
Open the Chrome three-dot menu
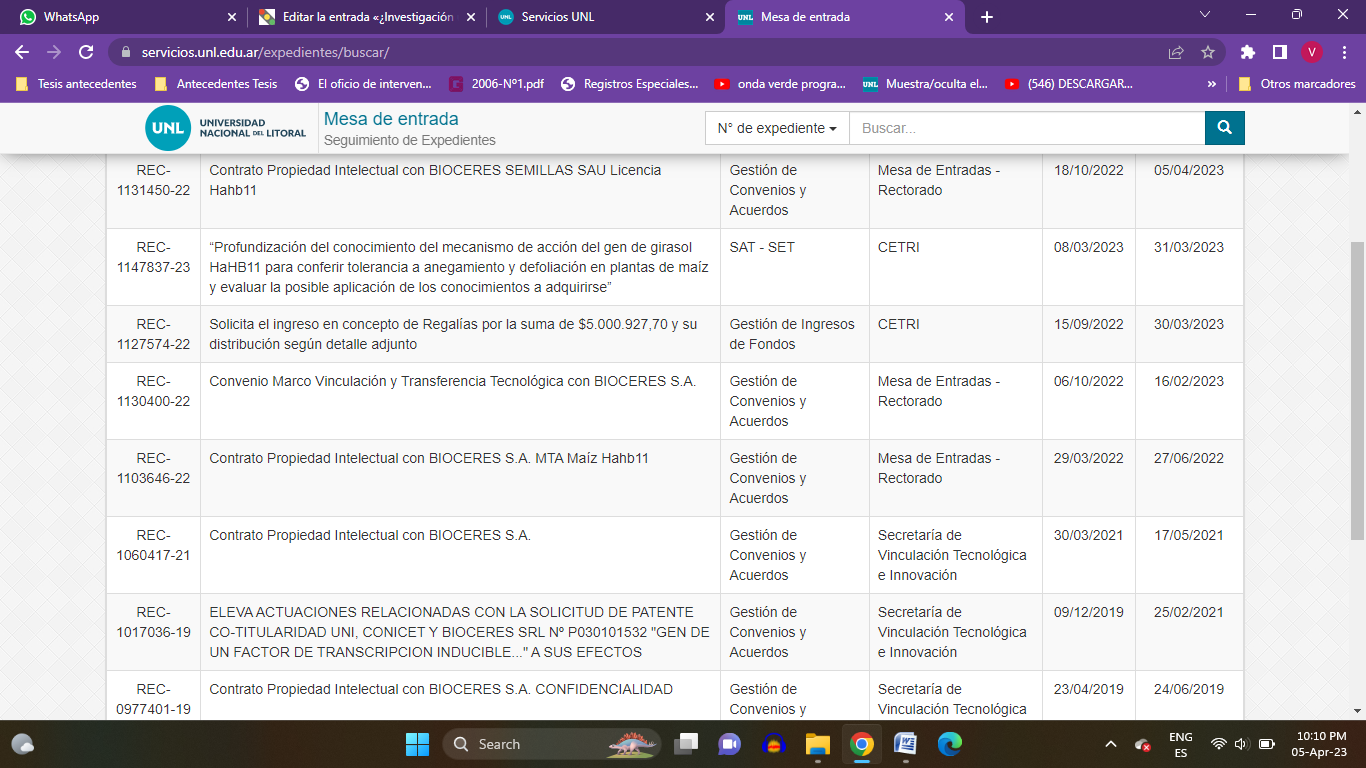1344,52
